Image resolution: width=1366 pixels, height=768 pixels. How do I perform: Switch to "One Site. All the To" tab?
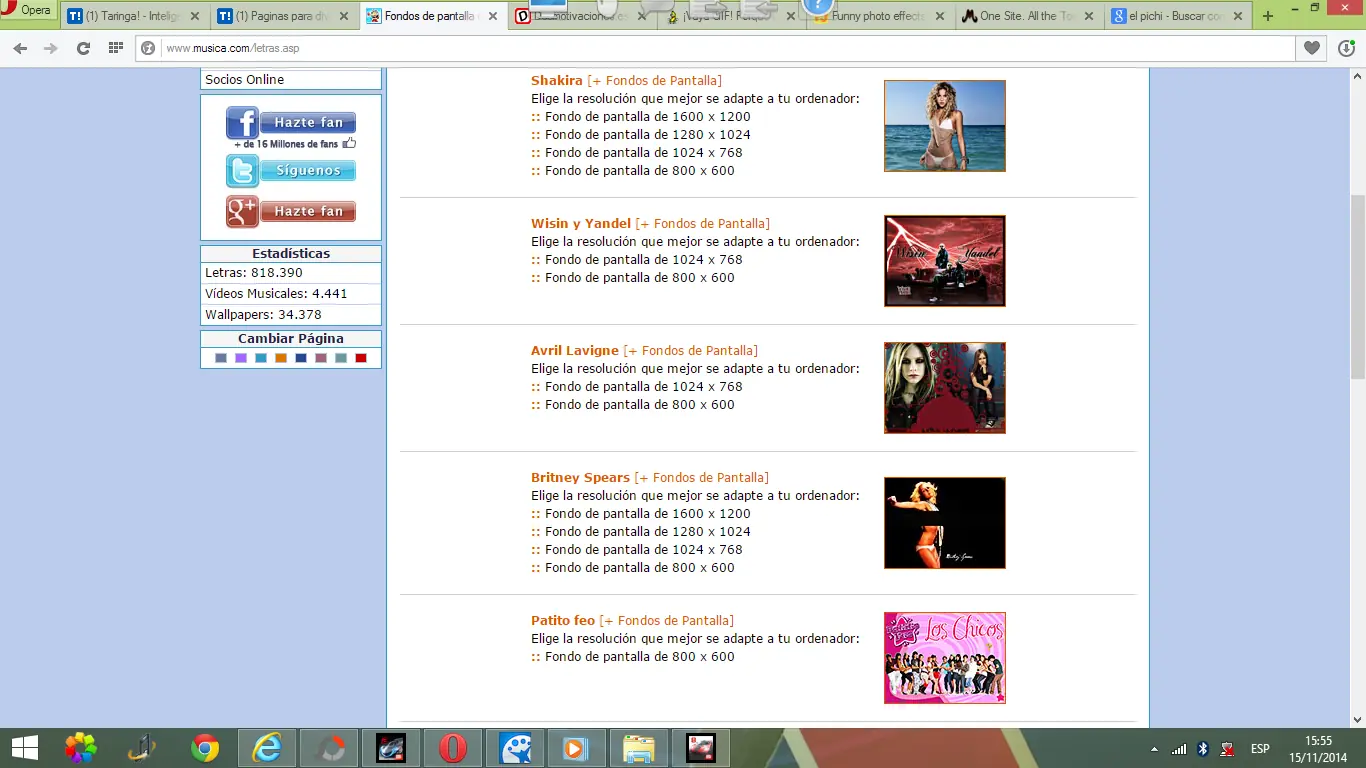1031,16
